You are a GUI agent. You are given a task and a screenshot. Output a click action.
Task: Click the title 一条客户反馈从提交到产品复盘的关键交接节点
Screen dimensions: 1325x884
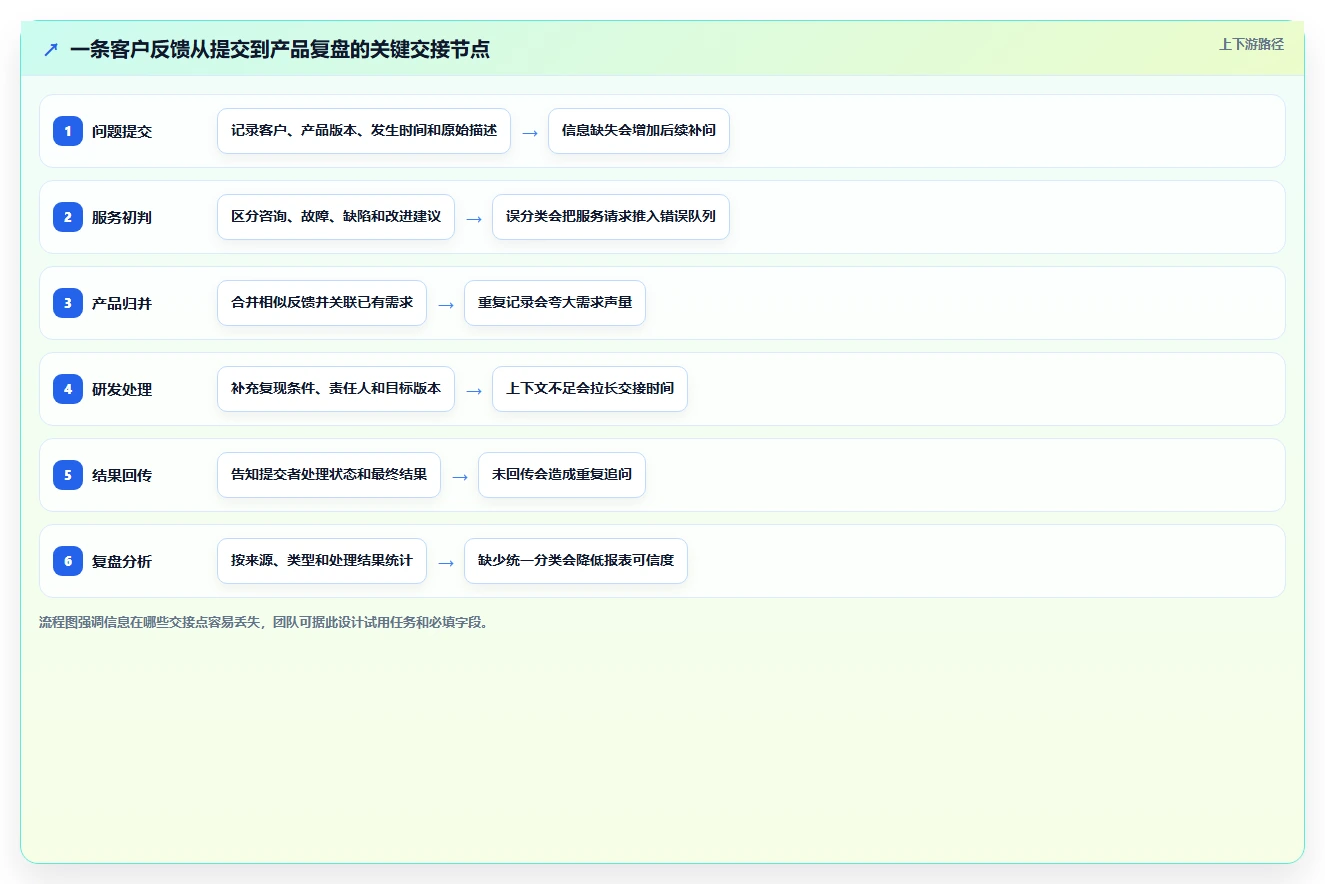coord(280,49)
